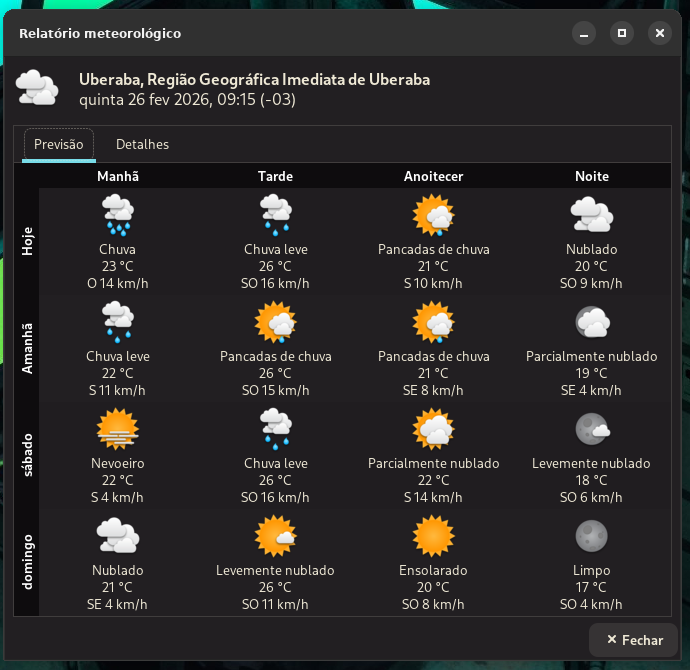Click the cloud icon beside Uberaba title

pos(37,89)
